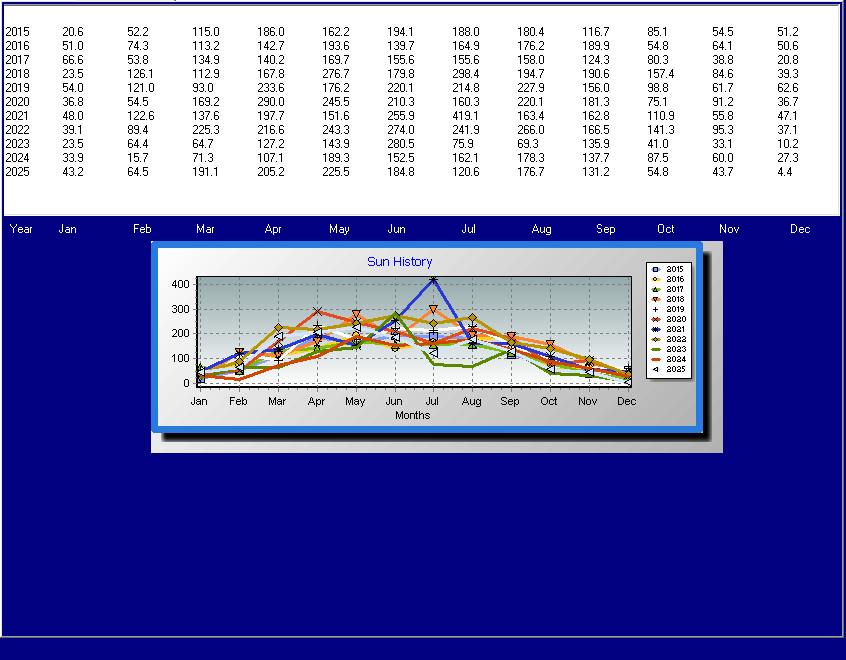Click the 2023 green line legend swatch
The image size is (846, 660).
coord(655,349)
